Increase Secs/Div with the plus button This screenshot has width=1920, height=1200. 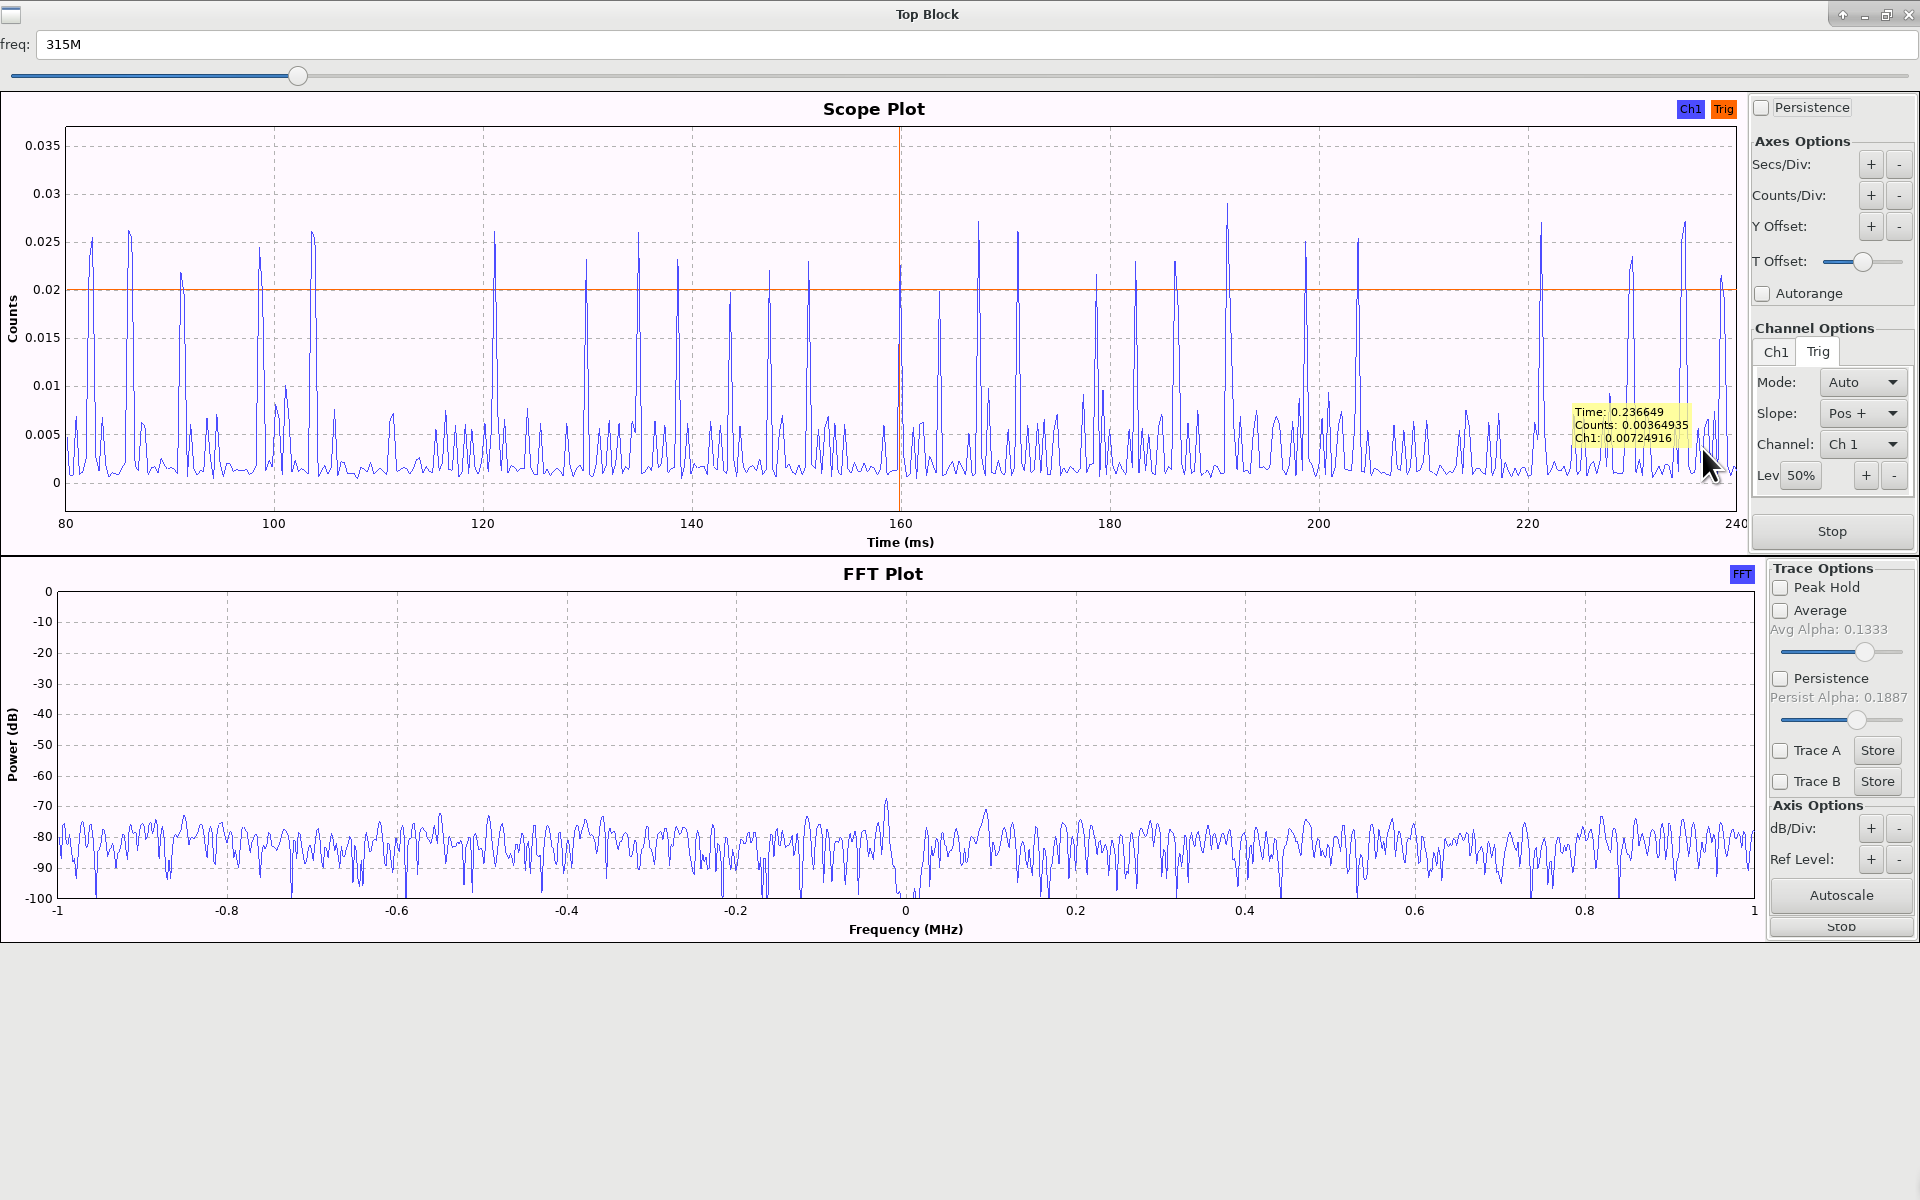click(x=1871, y=165)
